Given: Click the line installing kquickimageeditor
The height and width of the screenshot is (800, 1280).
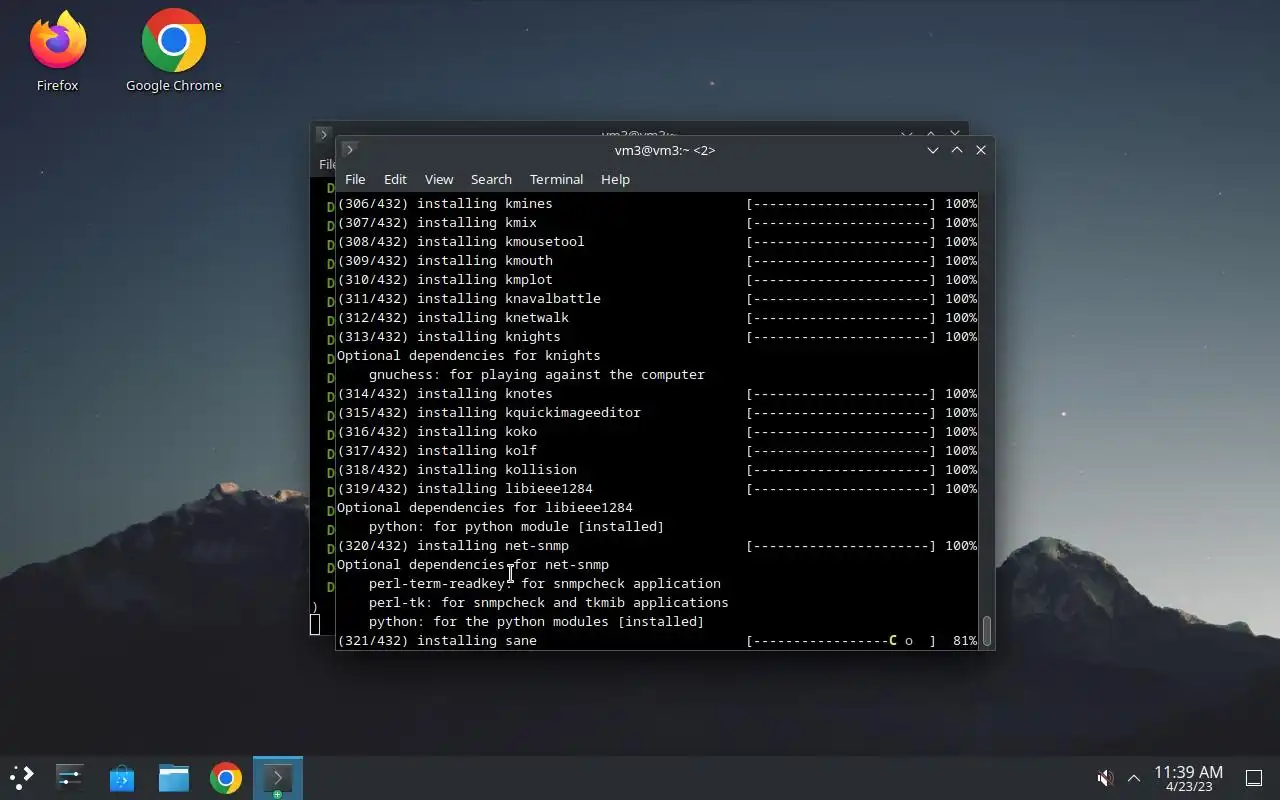Looking at the screenshot, I should pyautogui.click(x=657, y=412).
